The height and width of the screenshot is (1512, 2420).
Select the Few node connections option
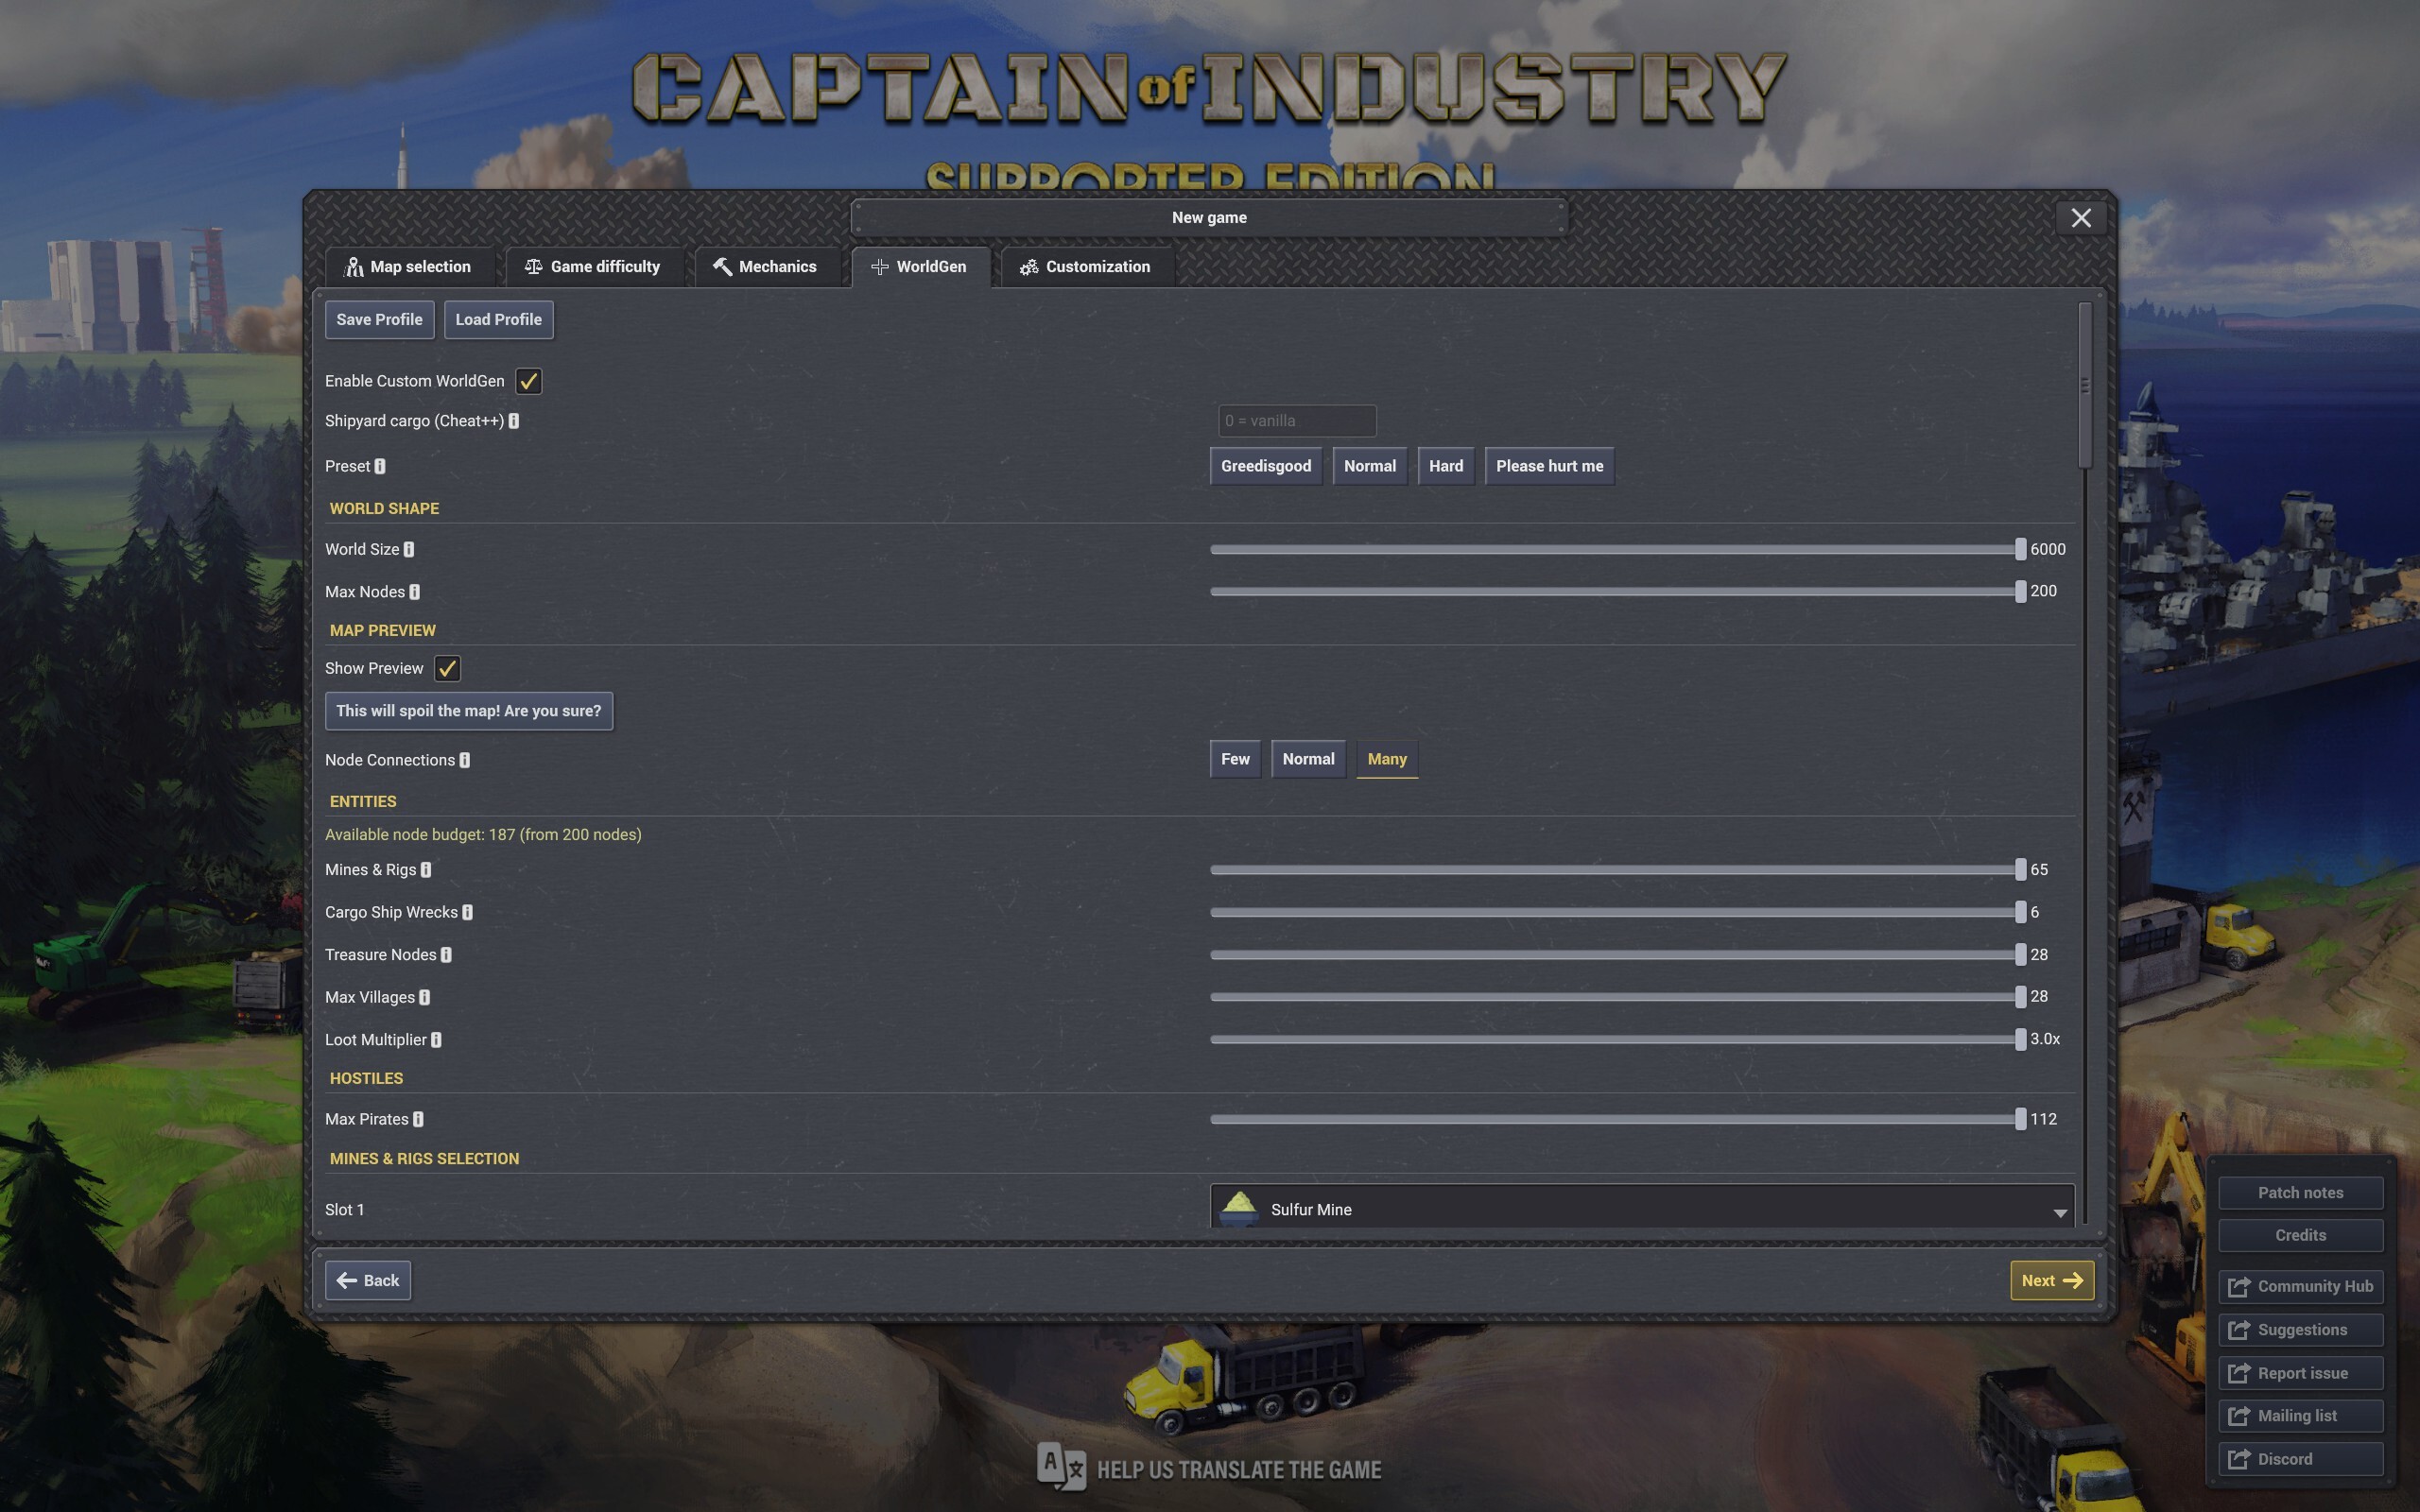point(1235,759)
